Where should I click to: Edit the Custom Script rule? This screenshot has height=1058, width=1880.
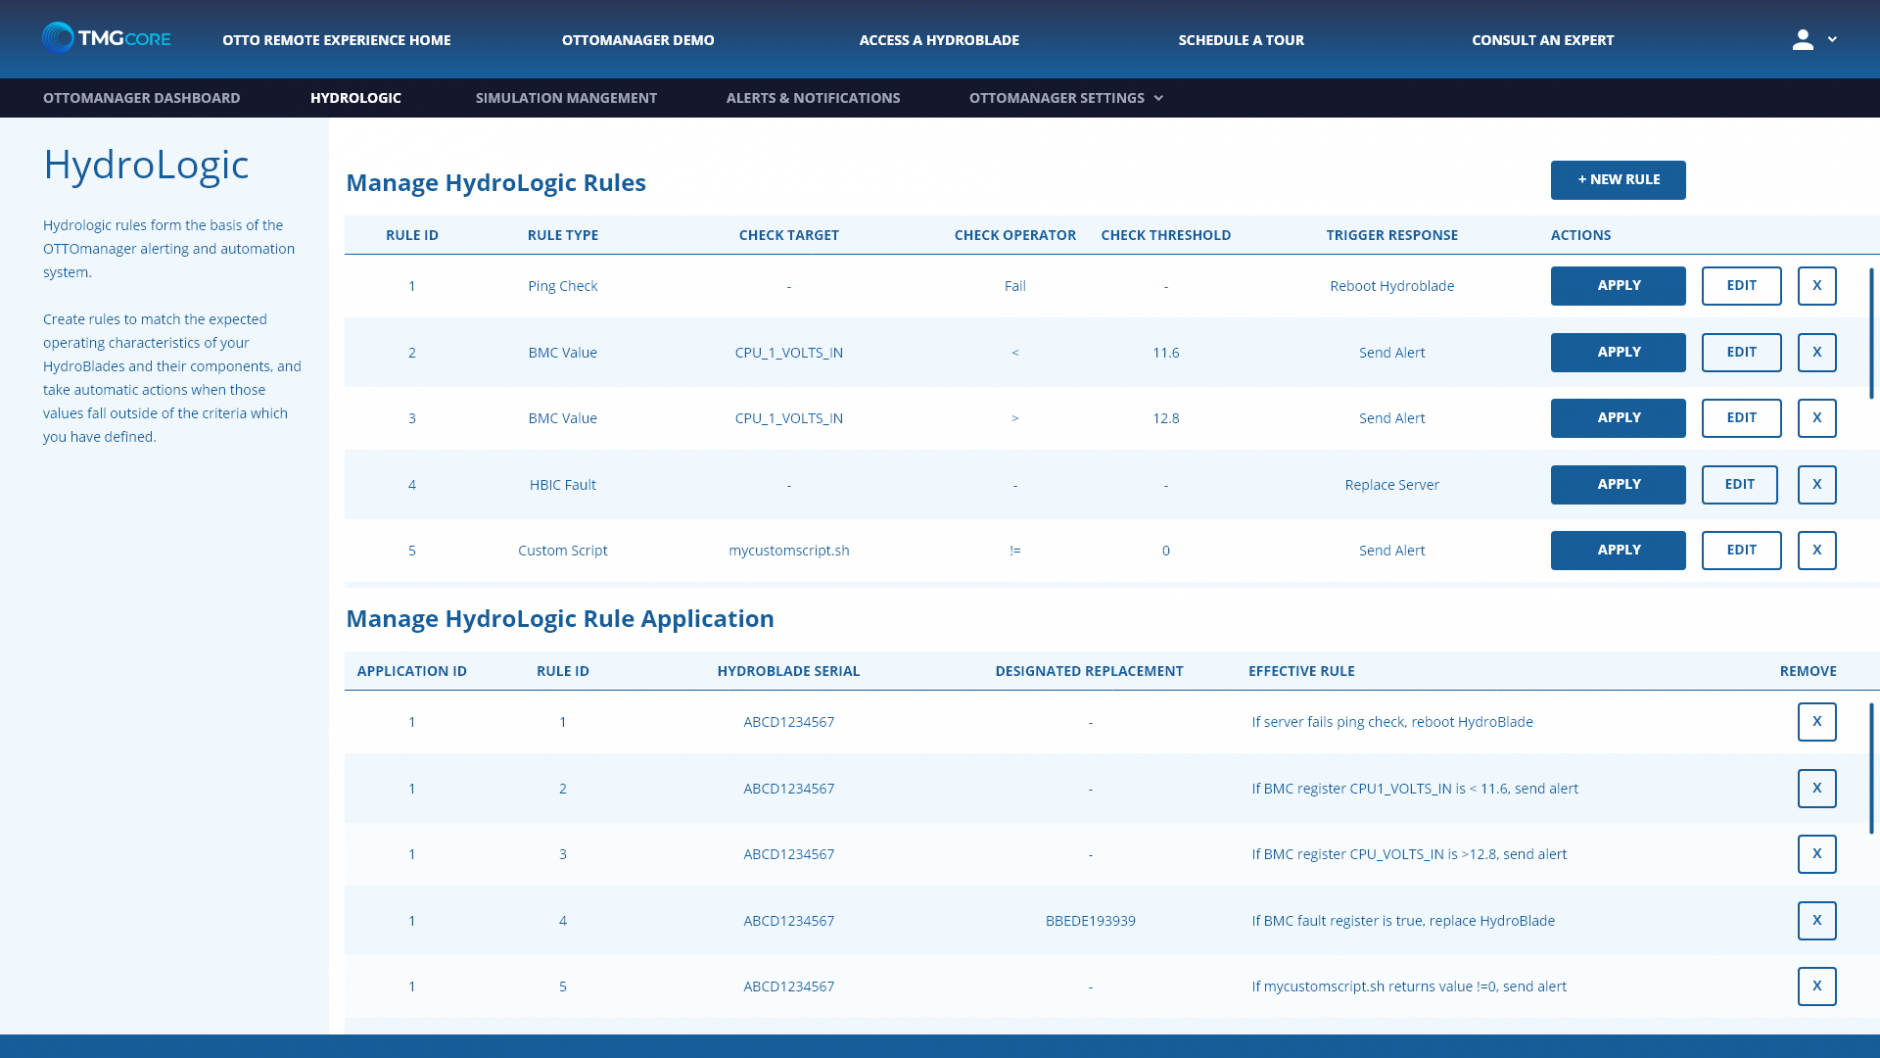pos(1741,550)
